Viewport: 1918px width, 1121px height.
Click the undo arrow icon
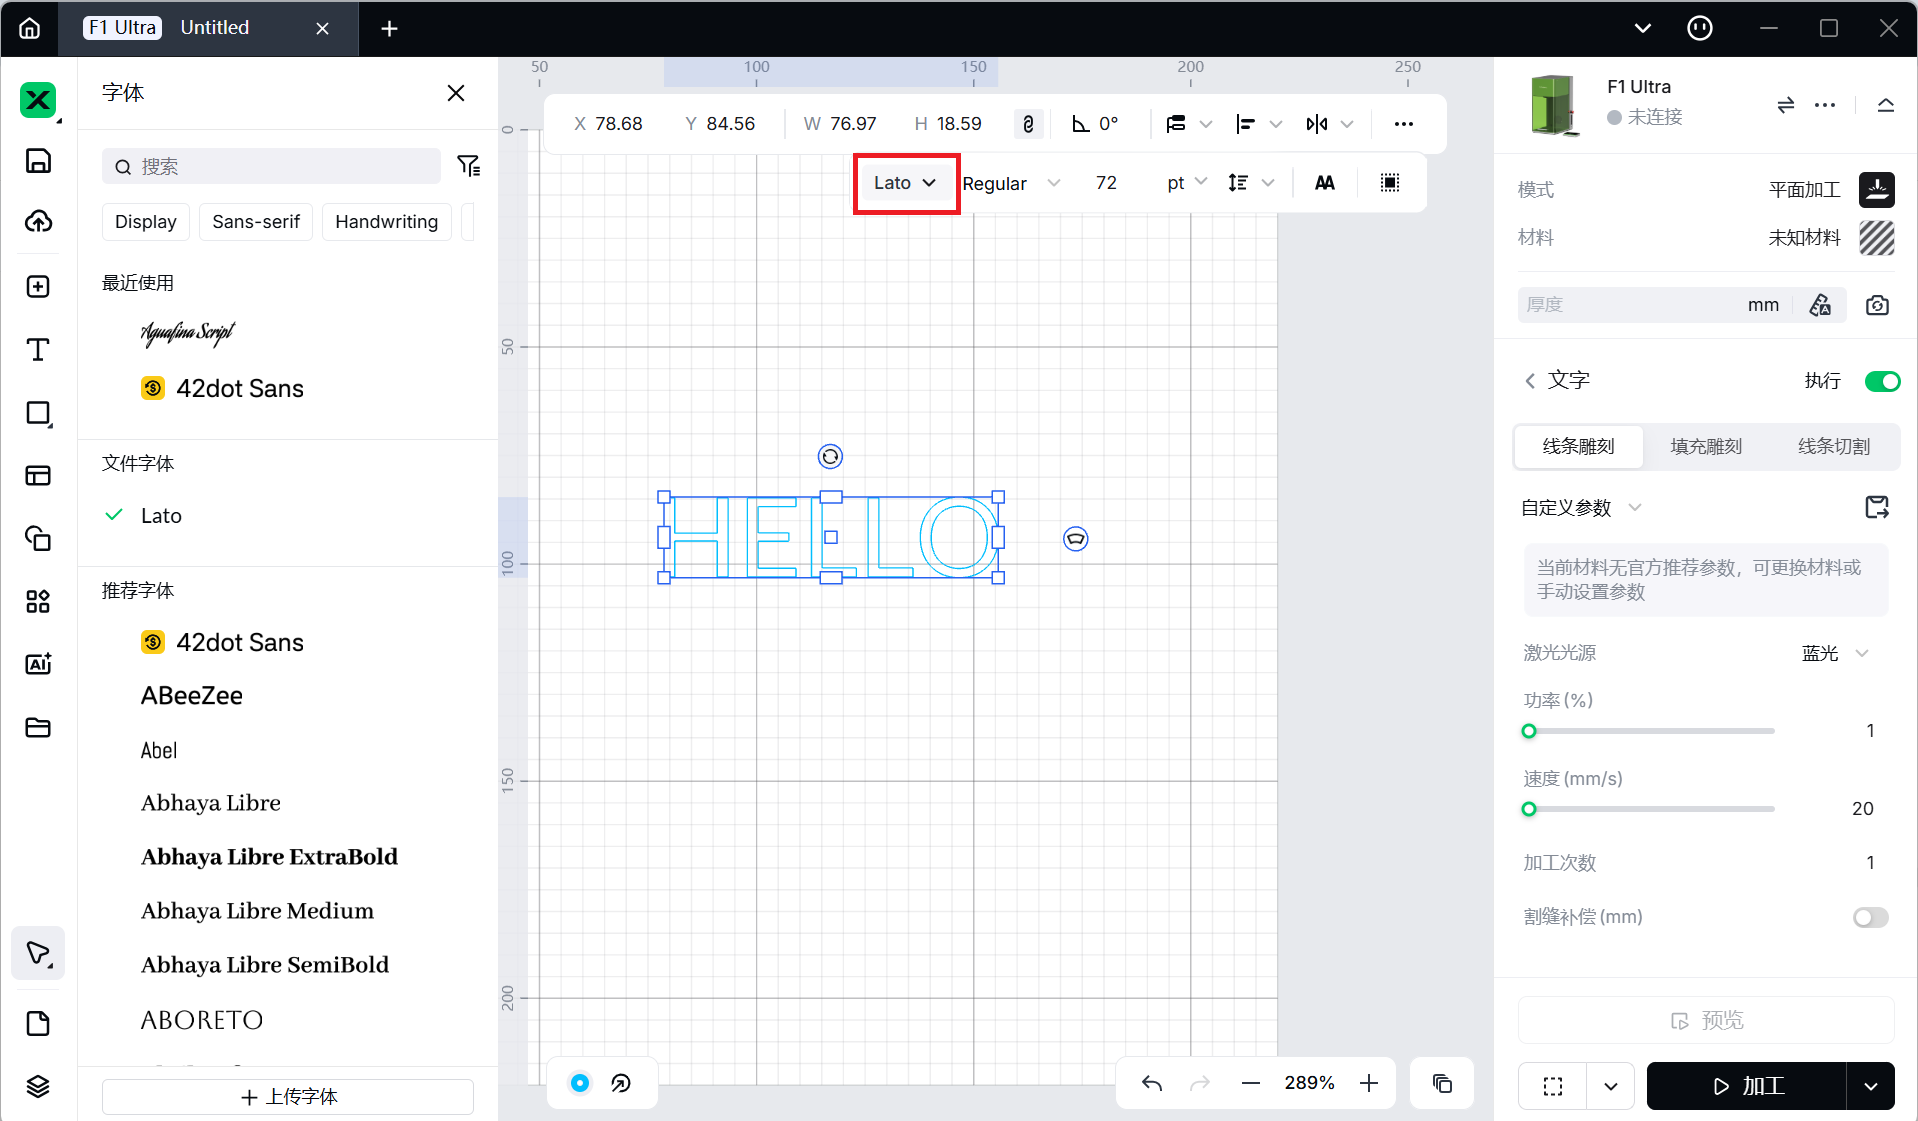[1152, 1083]
